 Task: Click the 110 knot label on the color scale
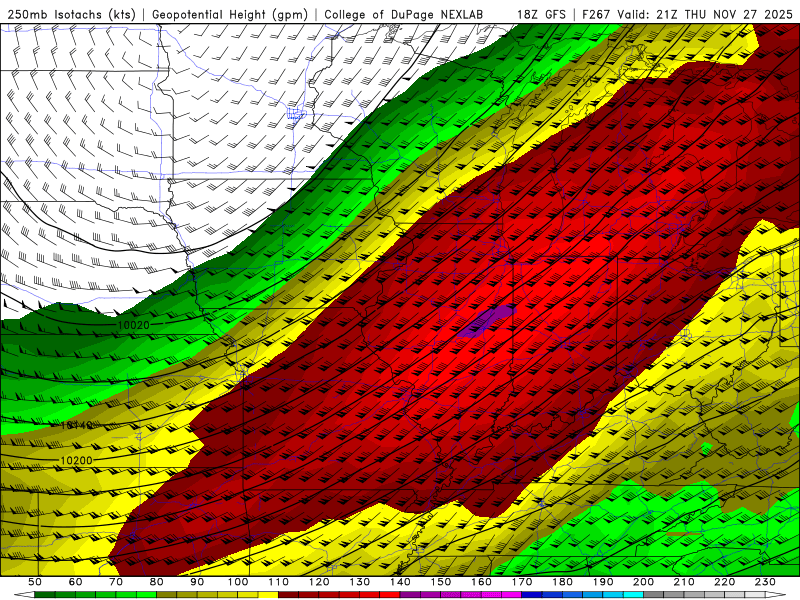[279, 582]
